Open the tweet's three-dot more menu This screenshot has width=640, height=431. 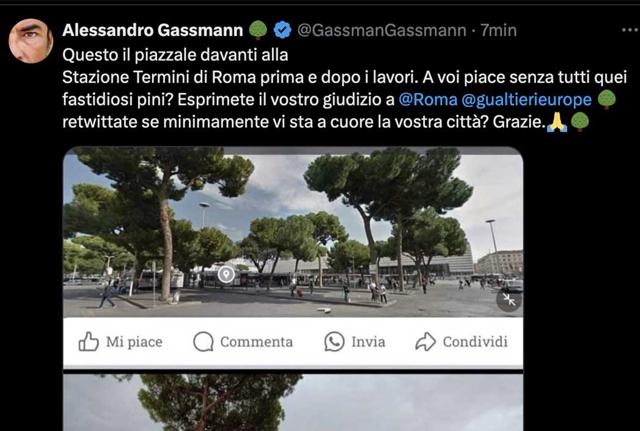coord(630,30)
